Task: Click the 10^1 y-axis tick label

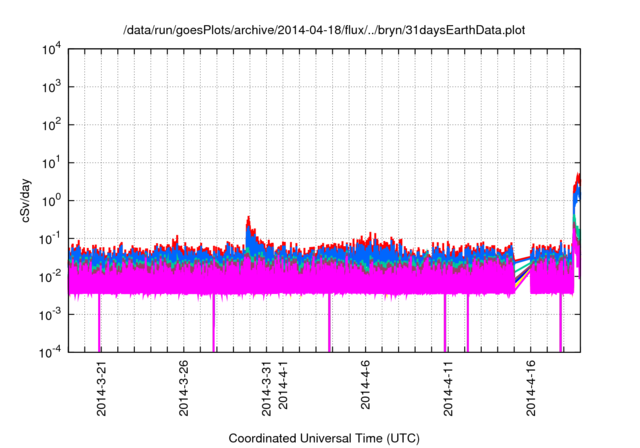Action: pos(52,163)
